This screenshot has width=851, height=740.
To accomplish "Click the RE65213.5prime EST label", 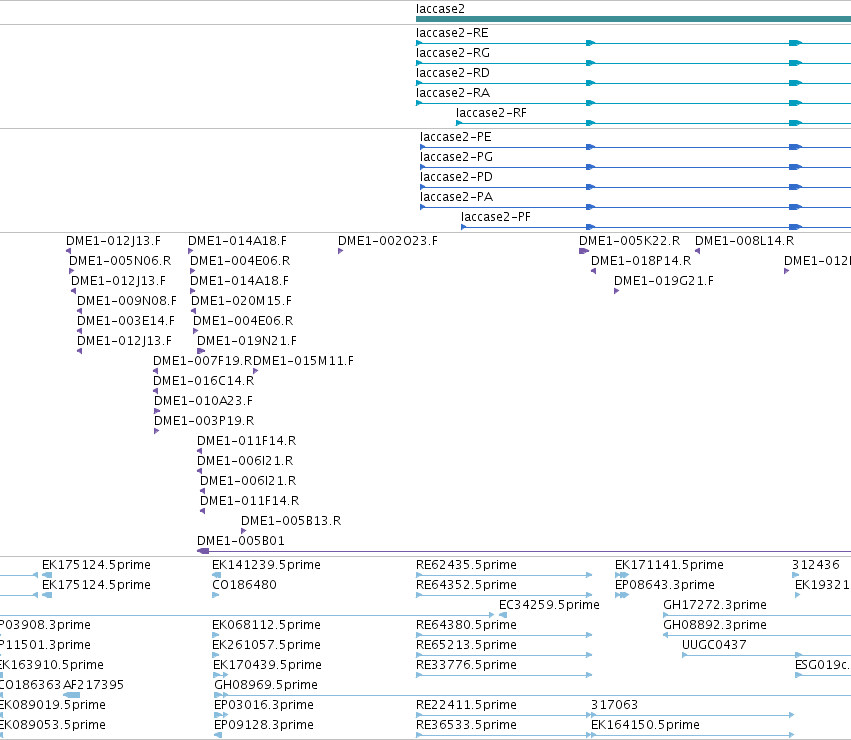I will tap(466, 646).
